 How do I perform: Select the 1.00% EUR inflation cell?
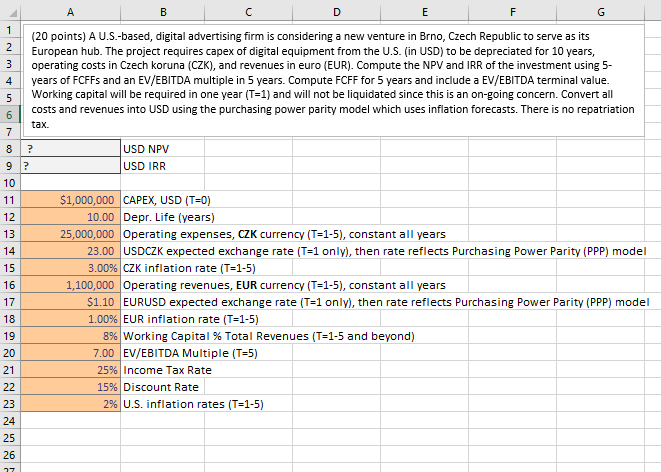[70, 319]
